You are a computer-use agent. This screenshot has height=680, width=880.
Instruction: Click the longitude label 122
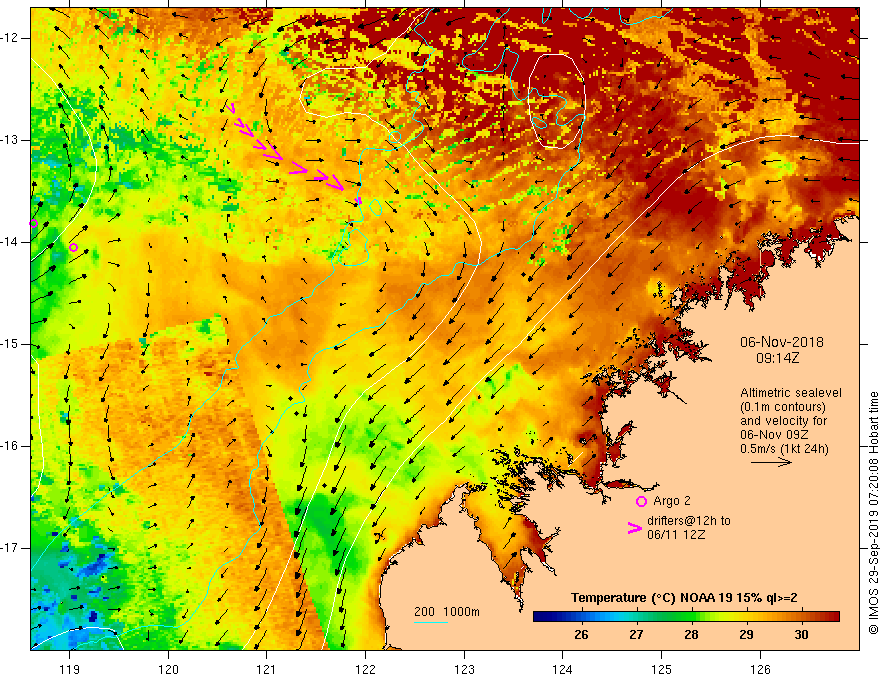coord(365,669)
